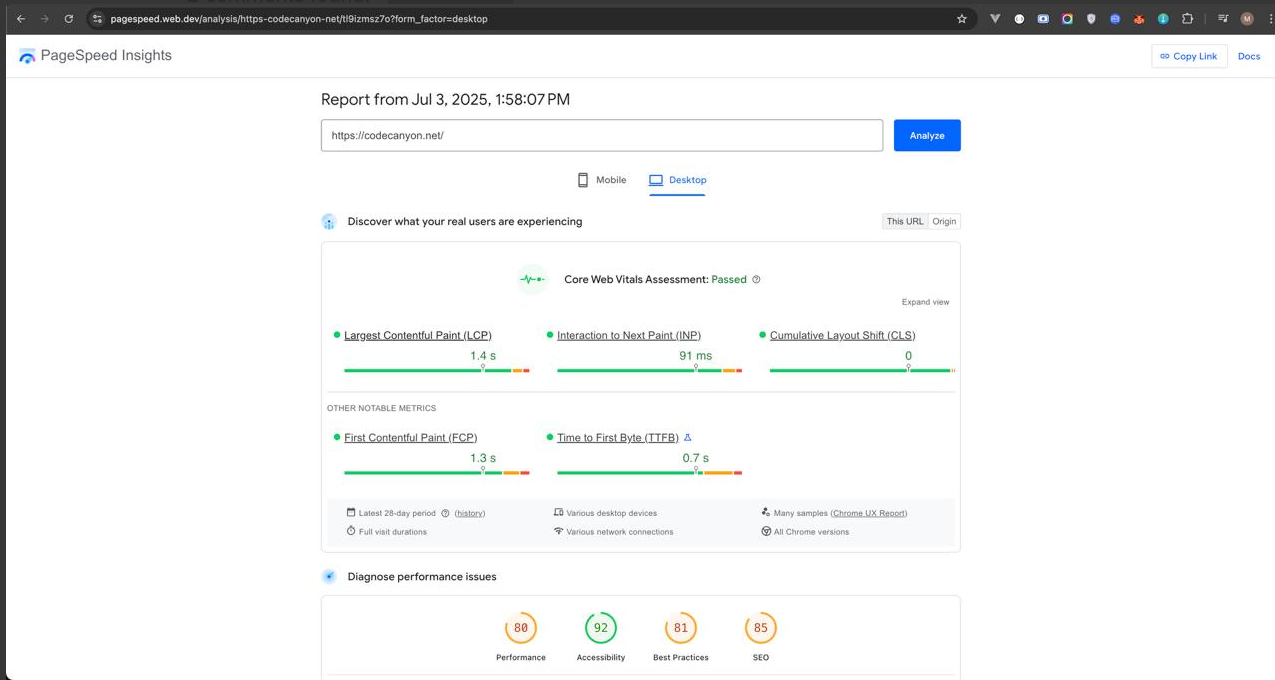Switch to the Mobile tab
1275x680 pixels.
coord(602,180)
